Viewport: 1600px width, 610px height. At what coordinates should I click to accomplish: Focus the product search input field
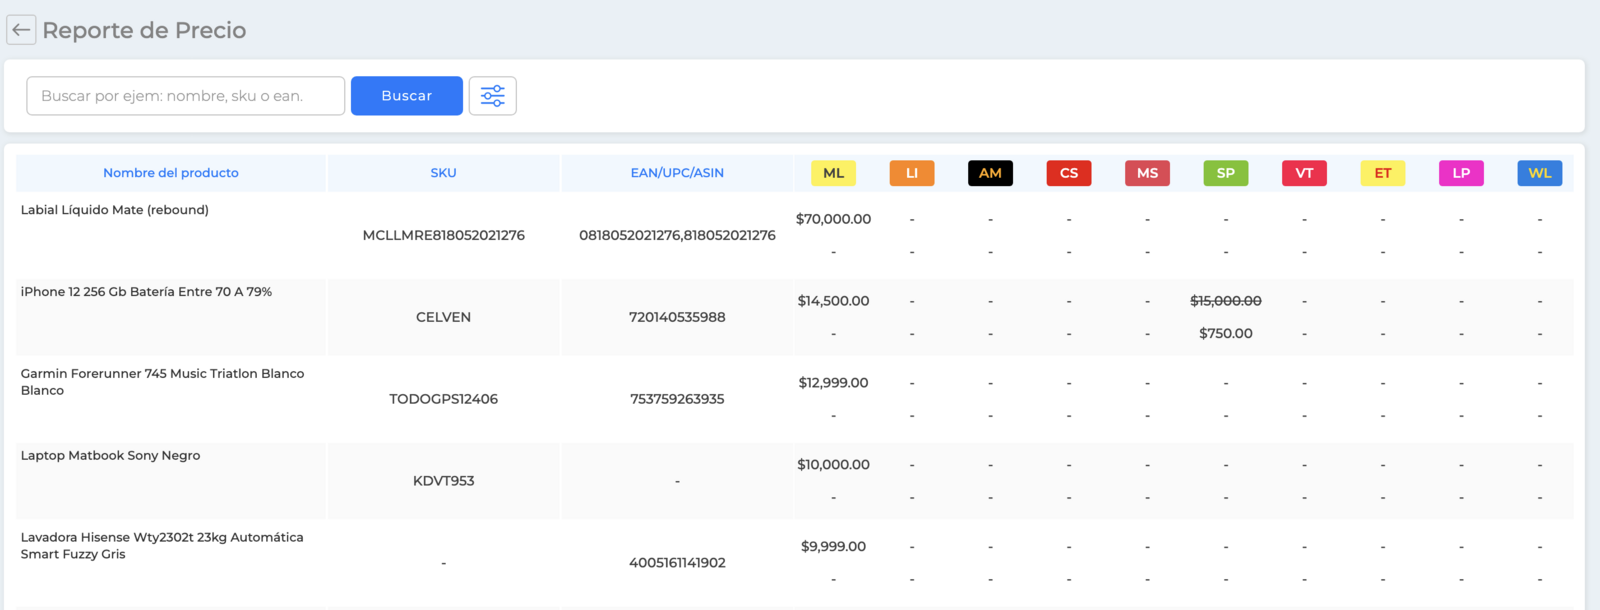(x=186, y=96)
